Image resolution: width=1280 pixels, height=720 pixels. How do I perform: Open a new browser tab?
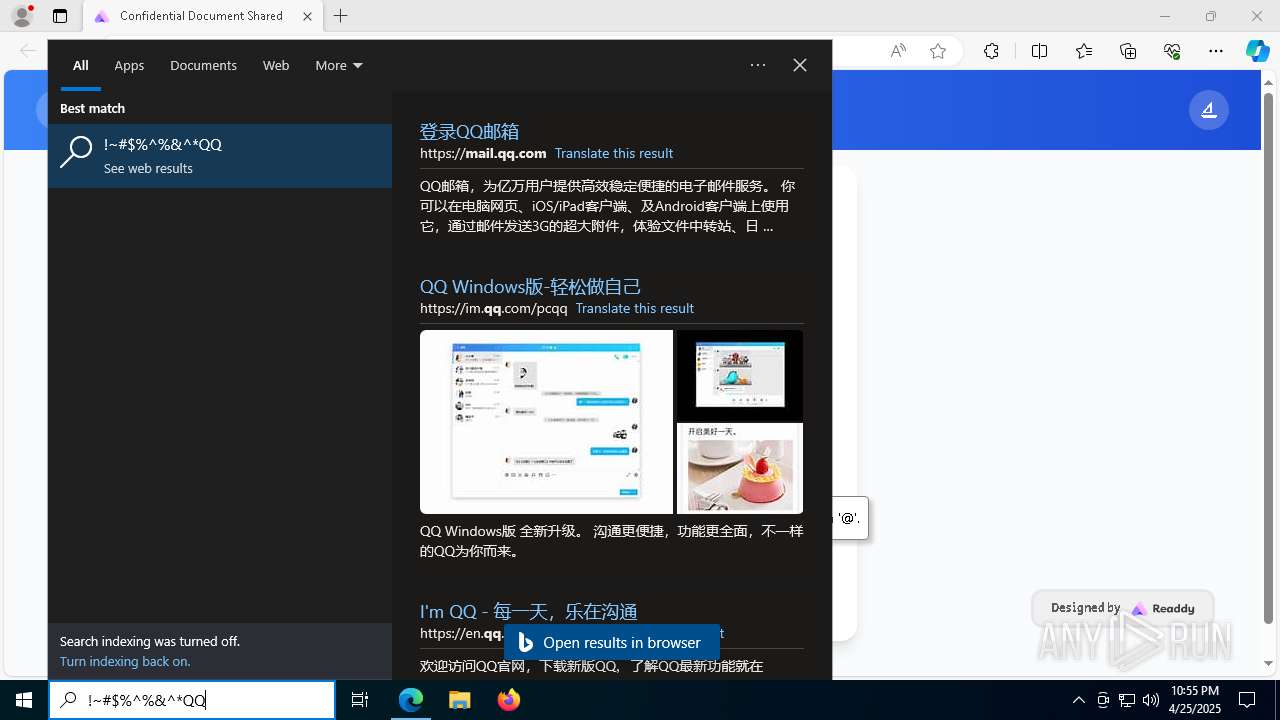(341, 16)
